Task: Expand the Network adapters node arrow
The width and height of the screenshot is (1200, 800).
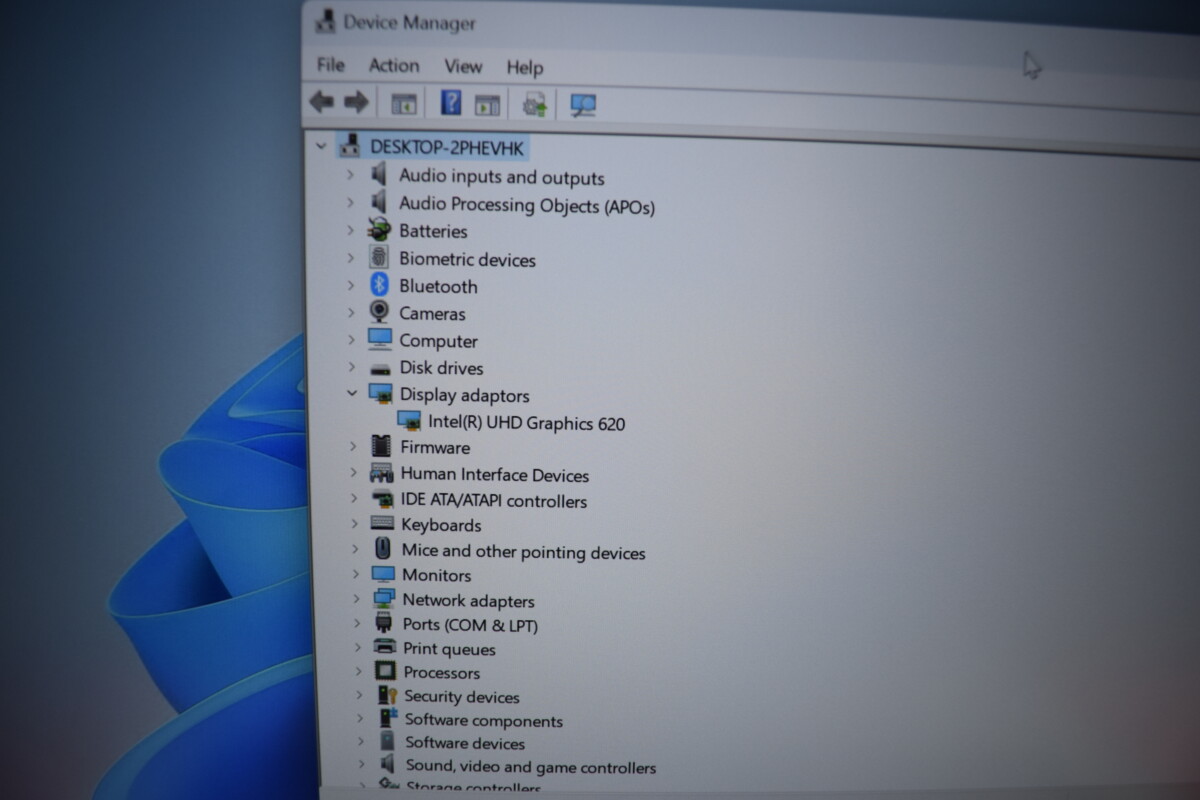Action: [x=355, y=599]
